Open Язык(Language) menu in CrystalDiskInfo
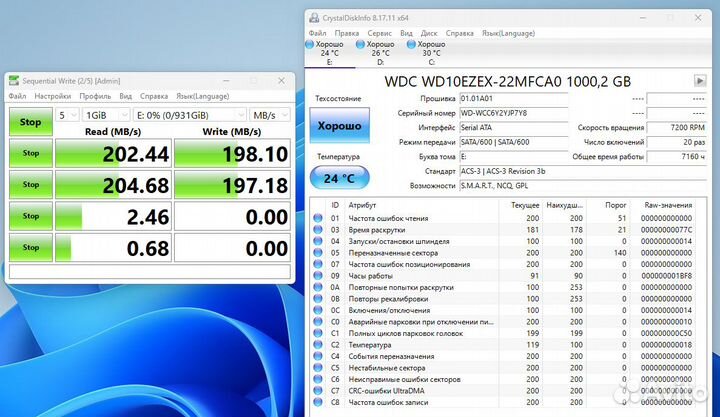The image size is (720, 417). 508,33
